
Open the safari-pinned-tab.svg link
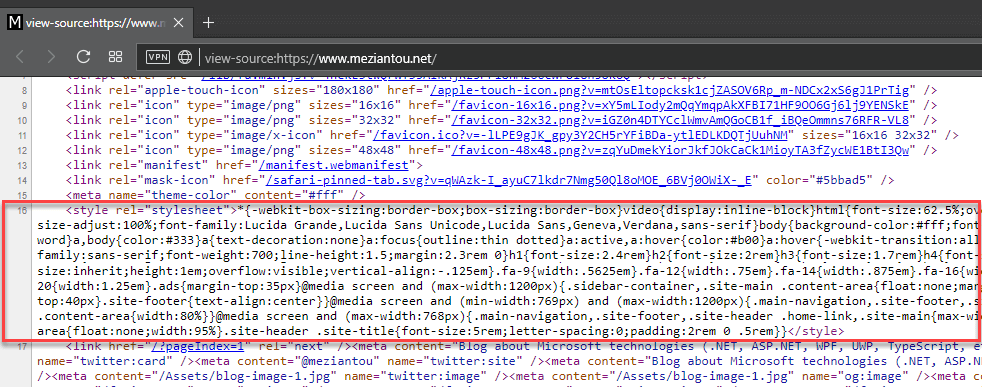[x=509, y=180]
